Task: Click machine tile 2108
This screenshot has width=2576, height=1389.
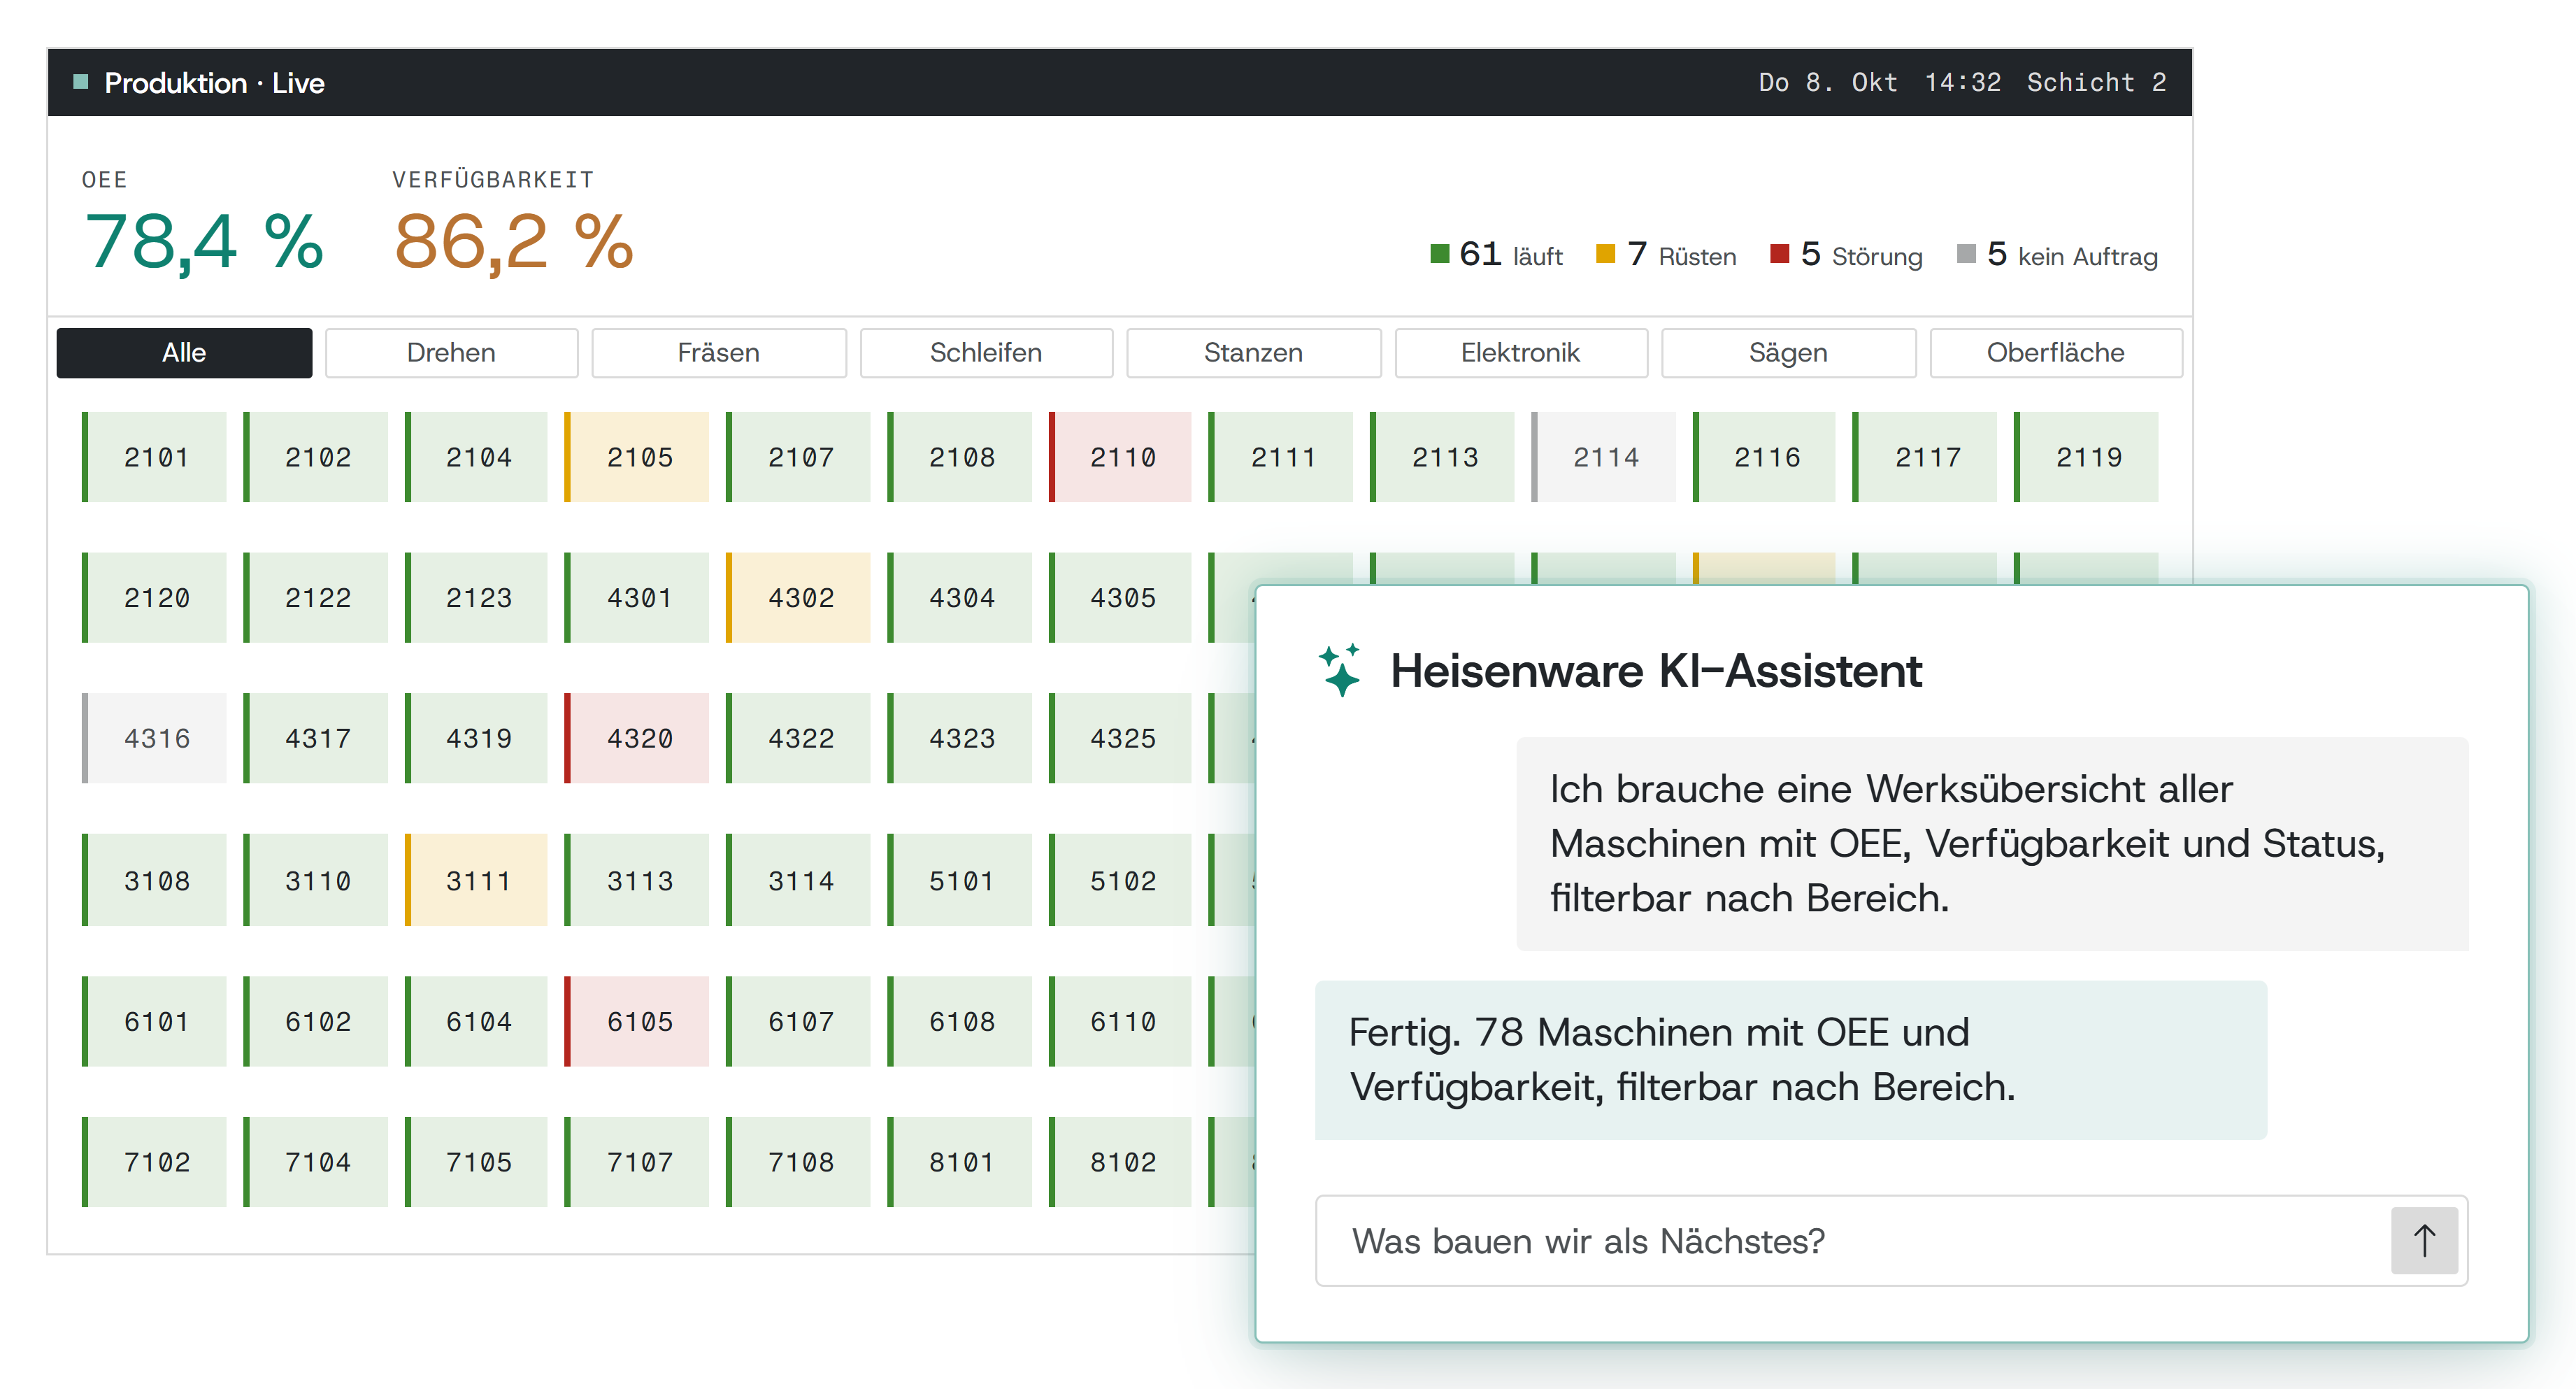Action: tap(959, 457)
